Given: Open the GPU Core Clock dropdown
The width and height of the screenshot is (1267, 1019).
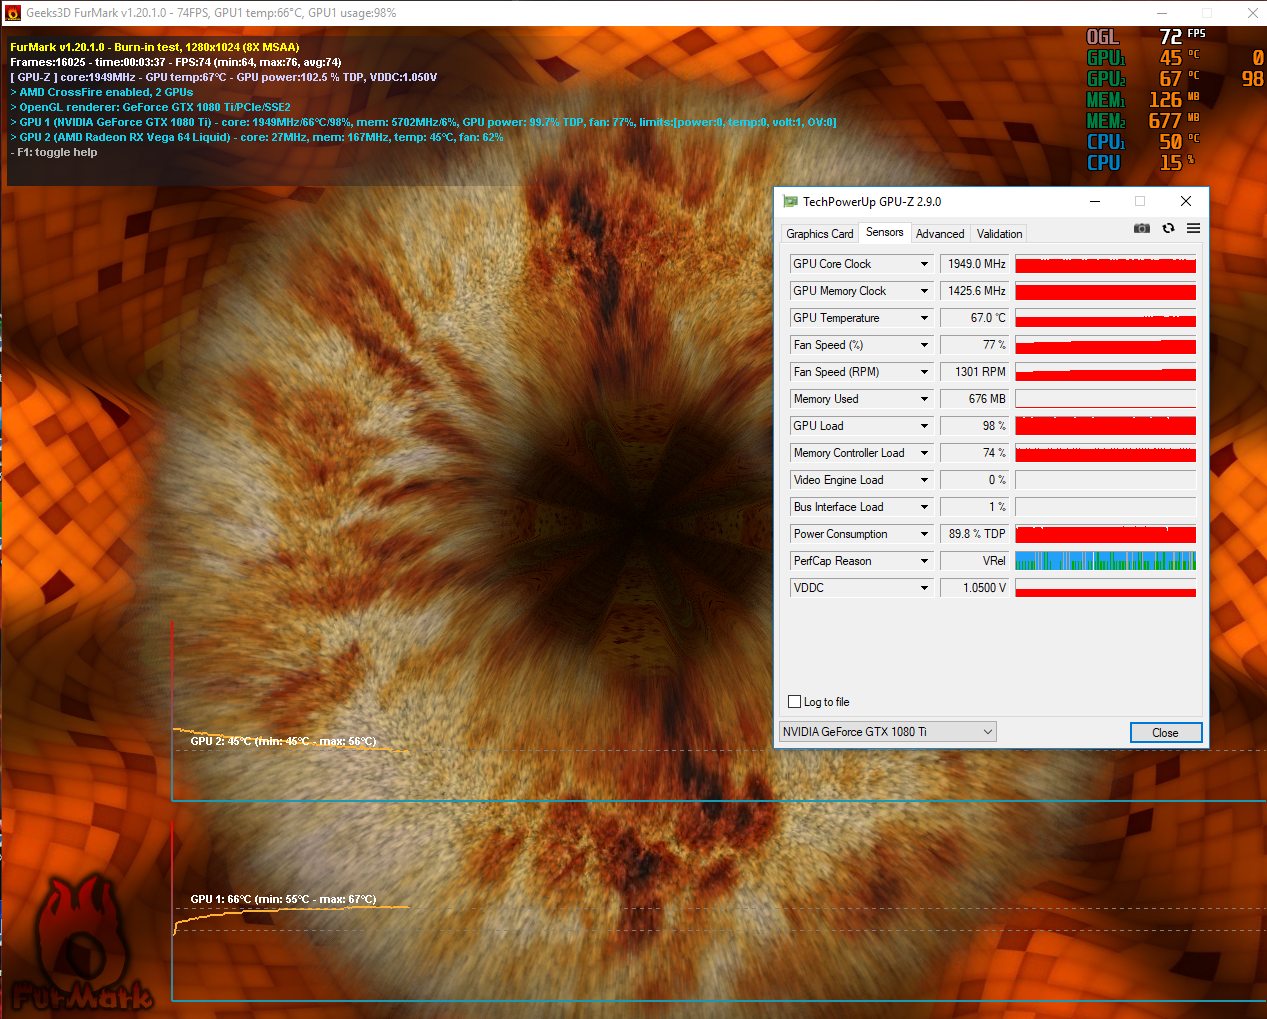Looking at the screenshot, I should [924, 264].
